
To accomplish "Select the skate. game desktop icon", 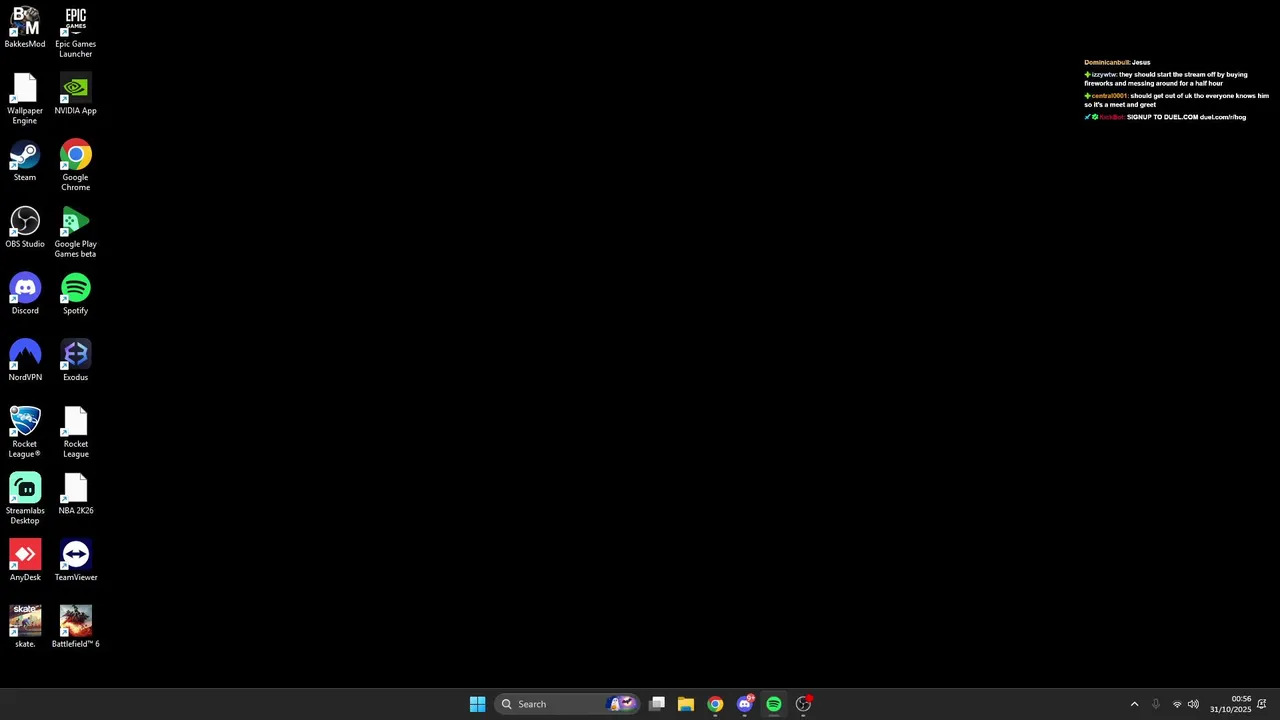I will click(x=25, y=626).
